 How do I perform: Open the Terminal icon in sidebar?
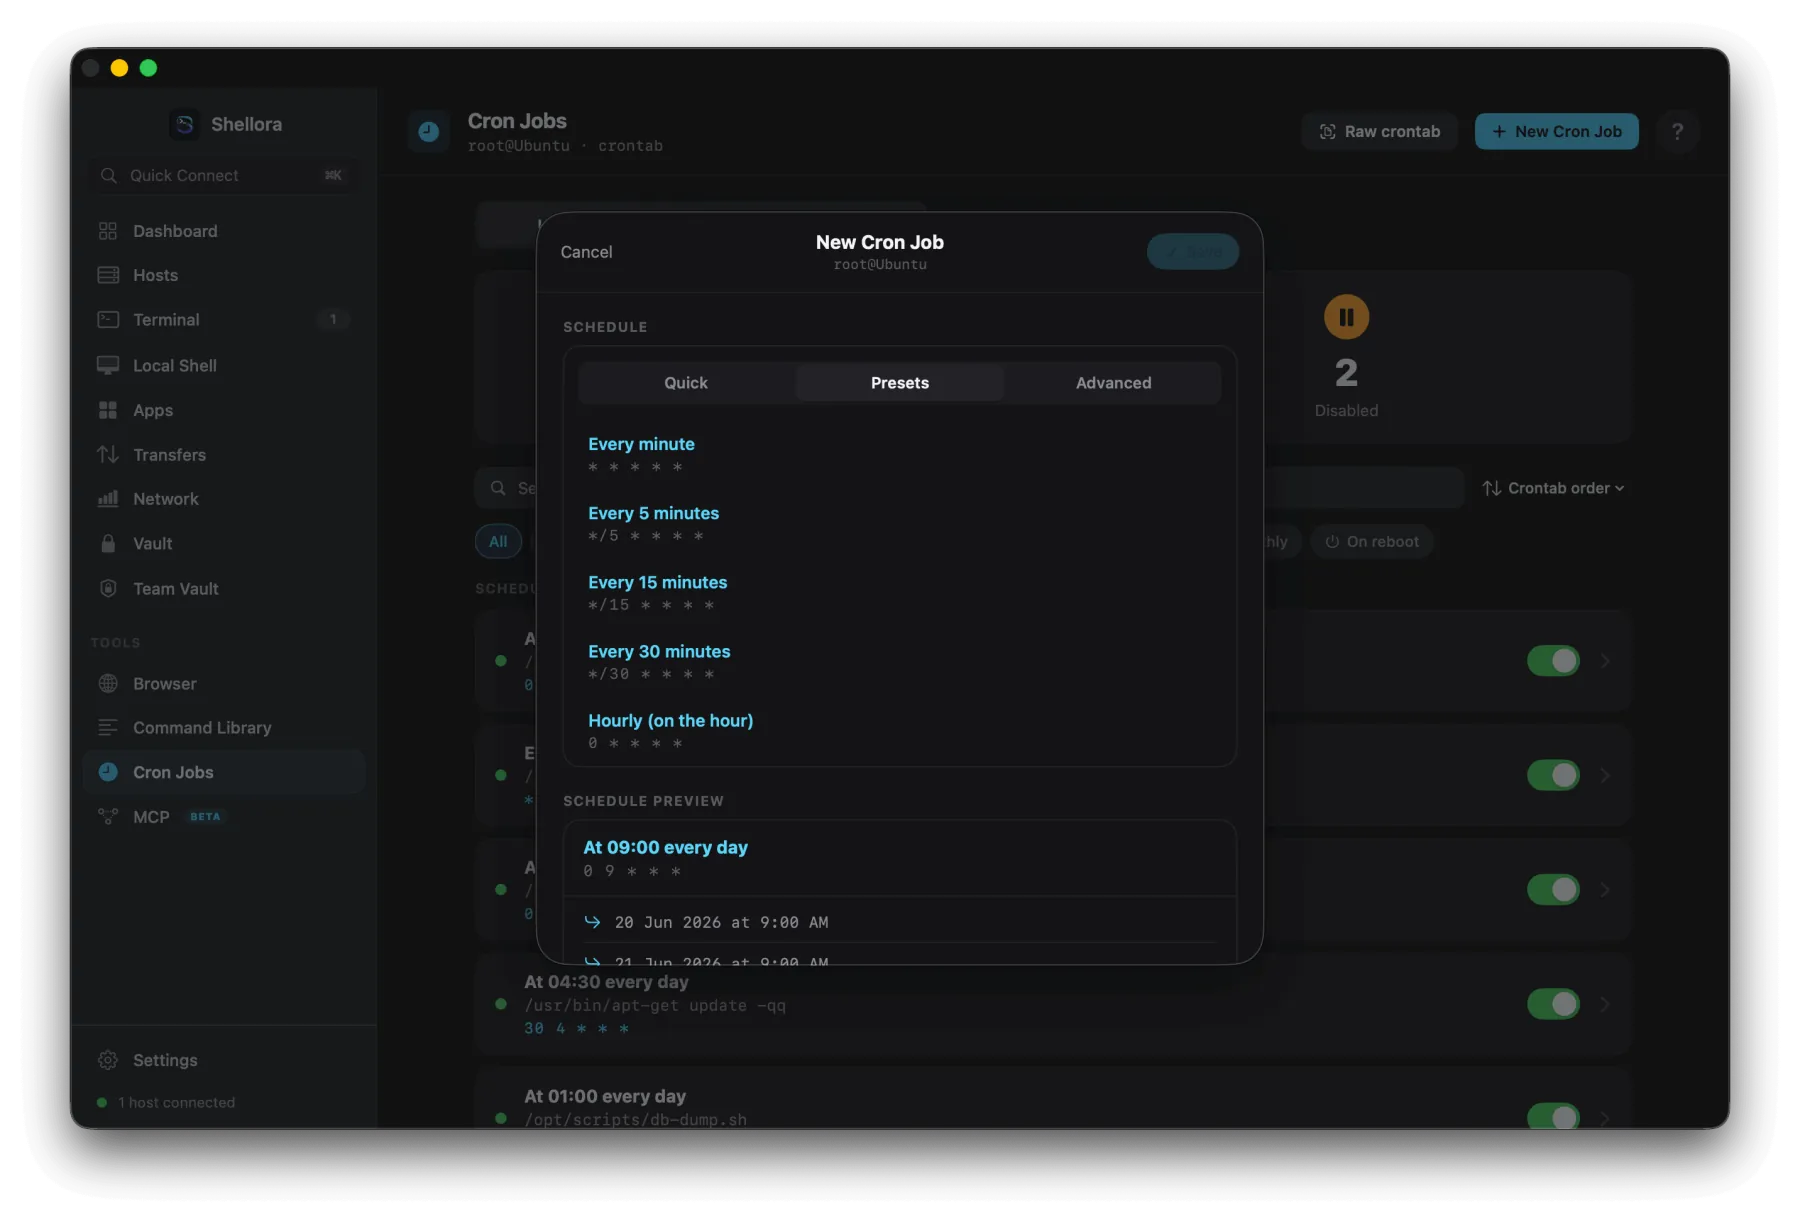coord(108,320)
